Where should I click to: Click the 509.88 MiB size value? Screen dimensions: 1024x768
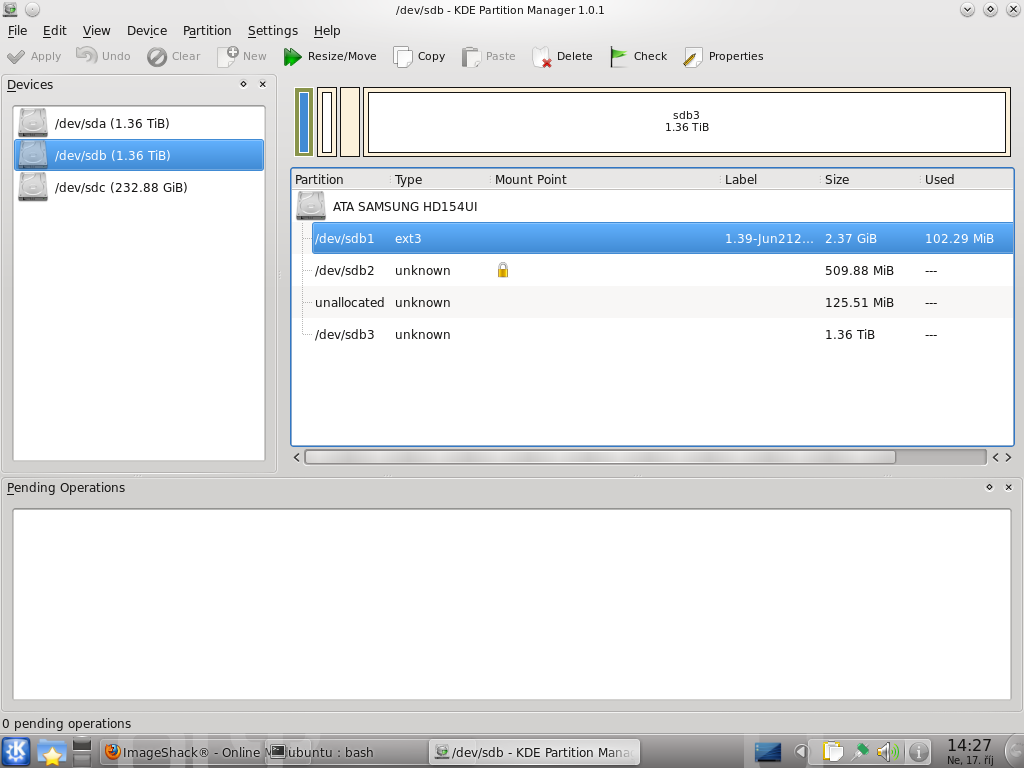859,270
